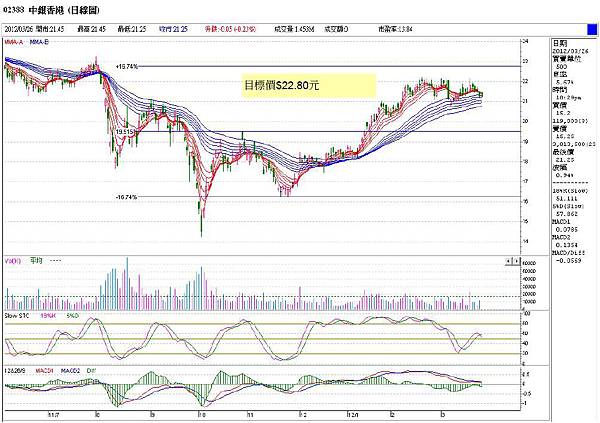
Task: Click the 12&26/9 MACD panel label
Action: (15, 371)
